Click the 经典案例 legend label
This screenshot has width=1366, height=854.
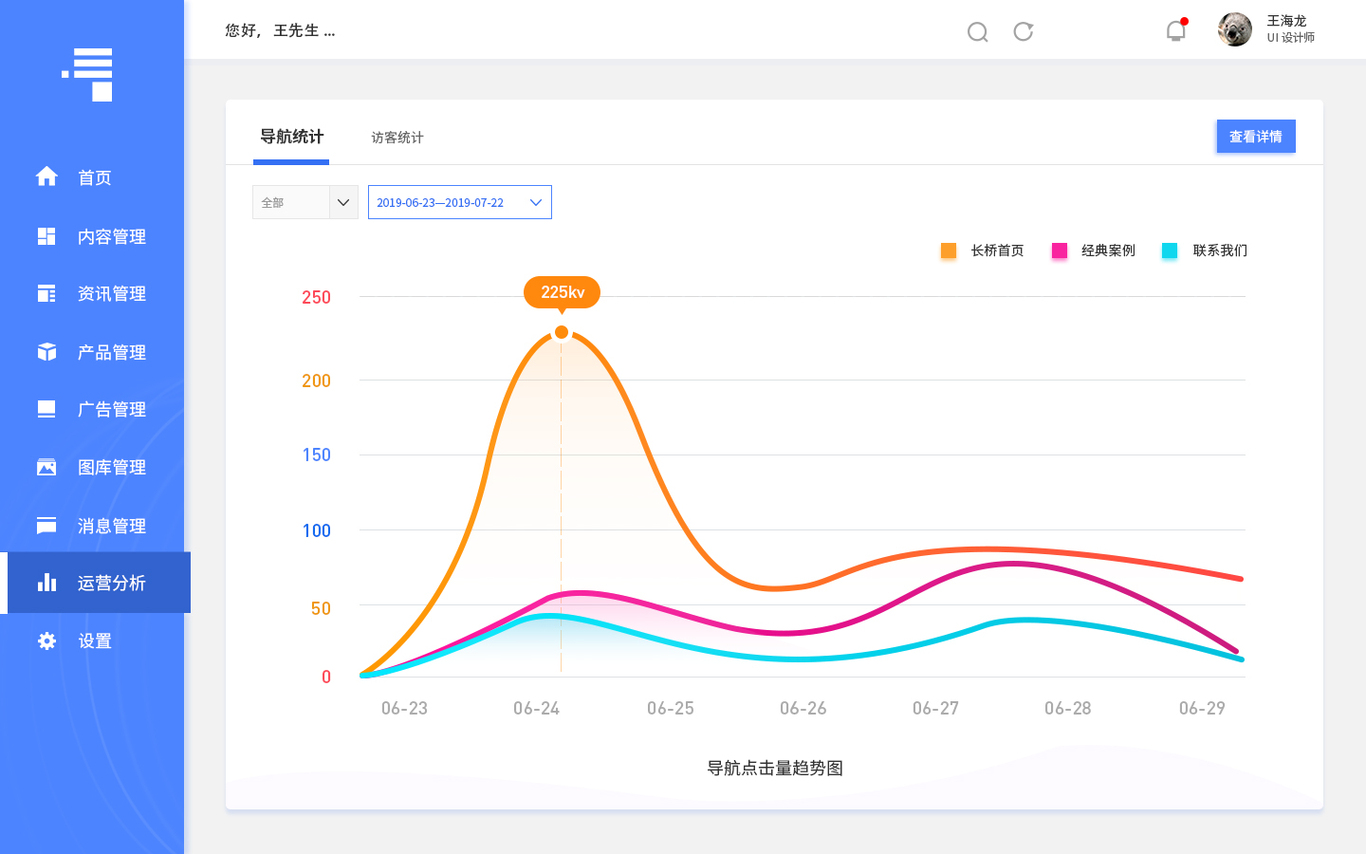[x=1108, y=251]
